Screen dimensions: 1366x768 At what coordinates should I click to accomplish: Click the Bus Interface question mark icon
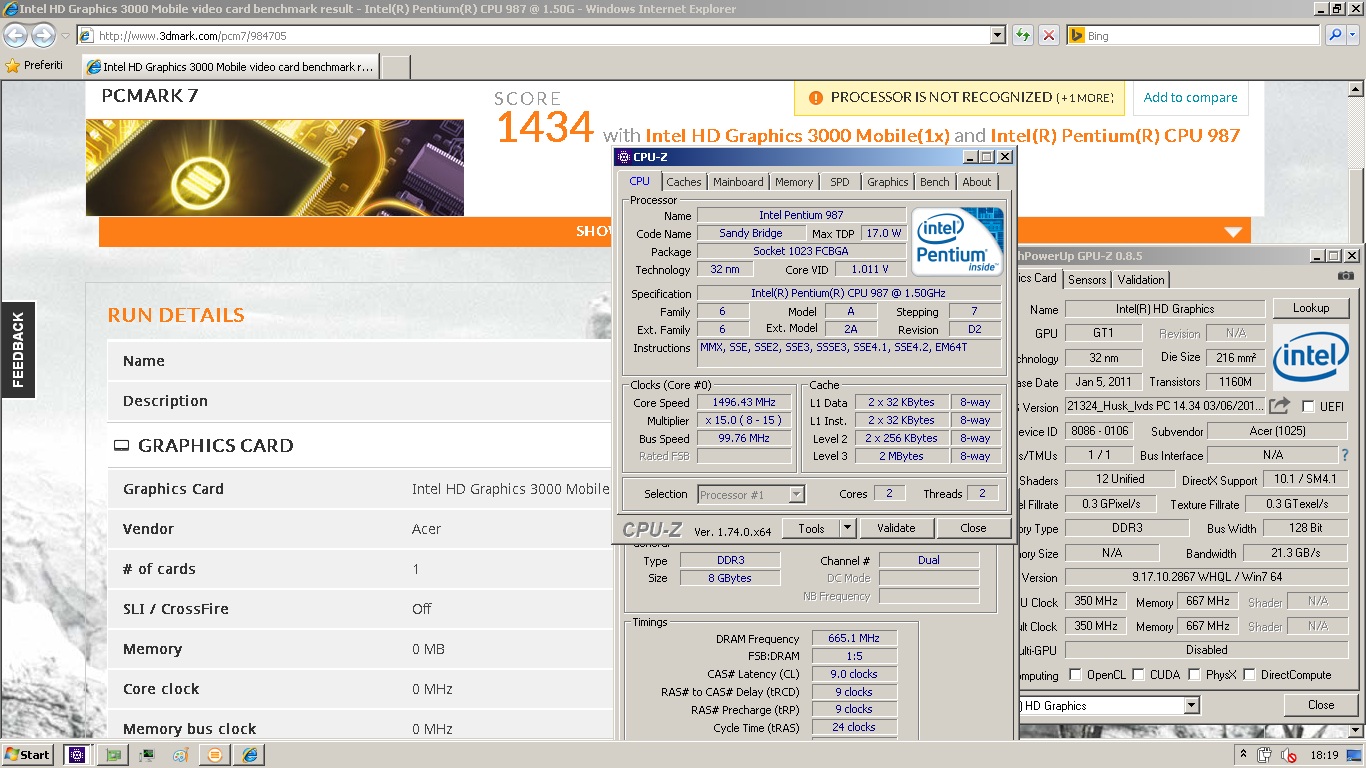[x=1345, y=455]
